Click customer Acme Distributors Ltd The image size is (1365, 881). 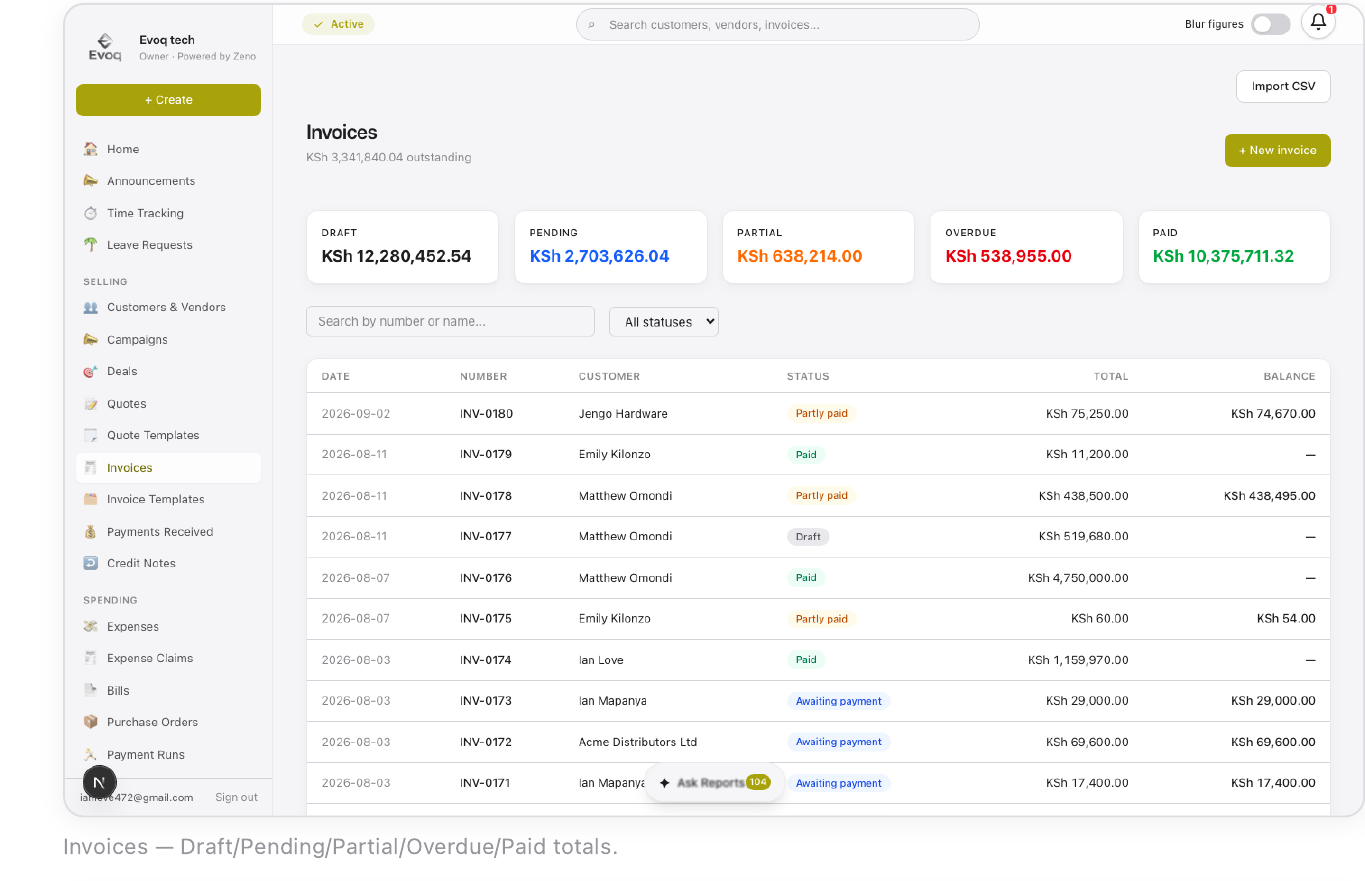point(638,742)
